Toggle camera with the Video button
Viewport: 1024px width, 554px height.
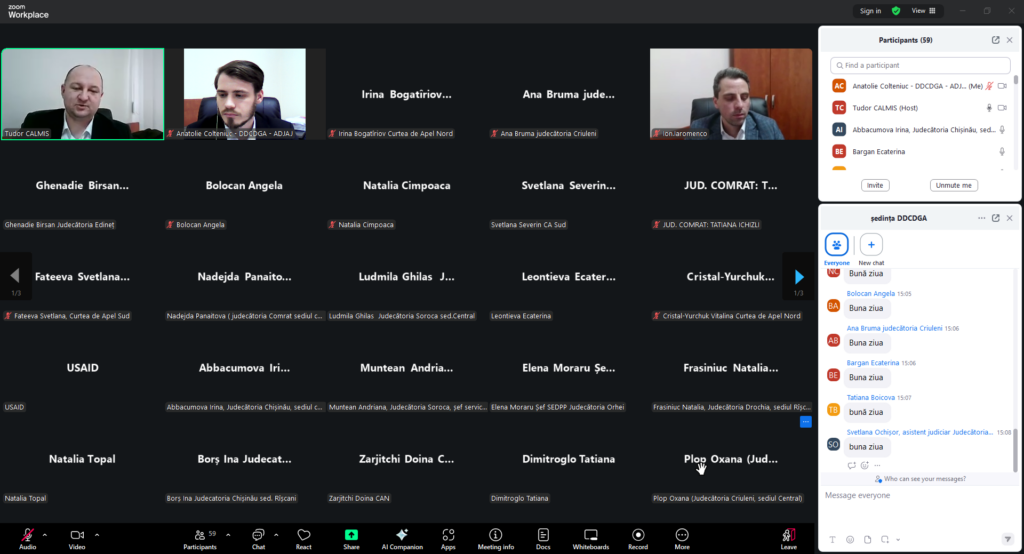pyautogui.click(x=77, y=538)
